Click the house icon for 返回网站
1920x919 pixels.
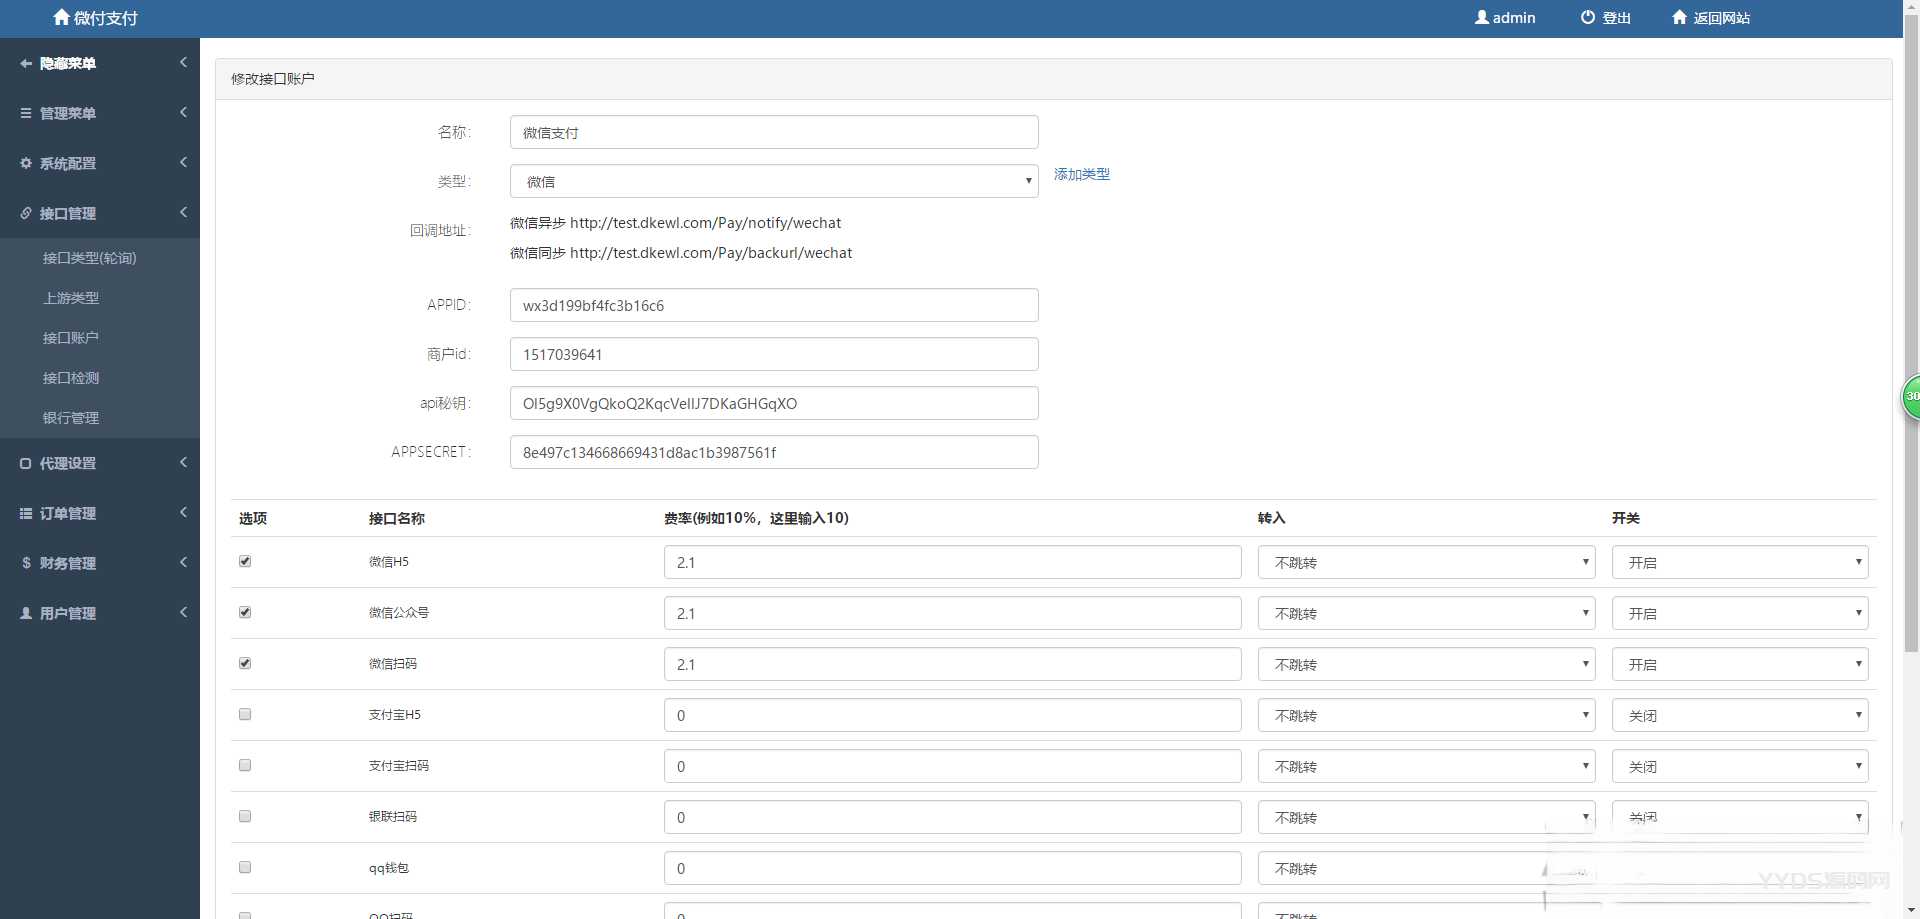click(1679, 17)
